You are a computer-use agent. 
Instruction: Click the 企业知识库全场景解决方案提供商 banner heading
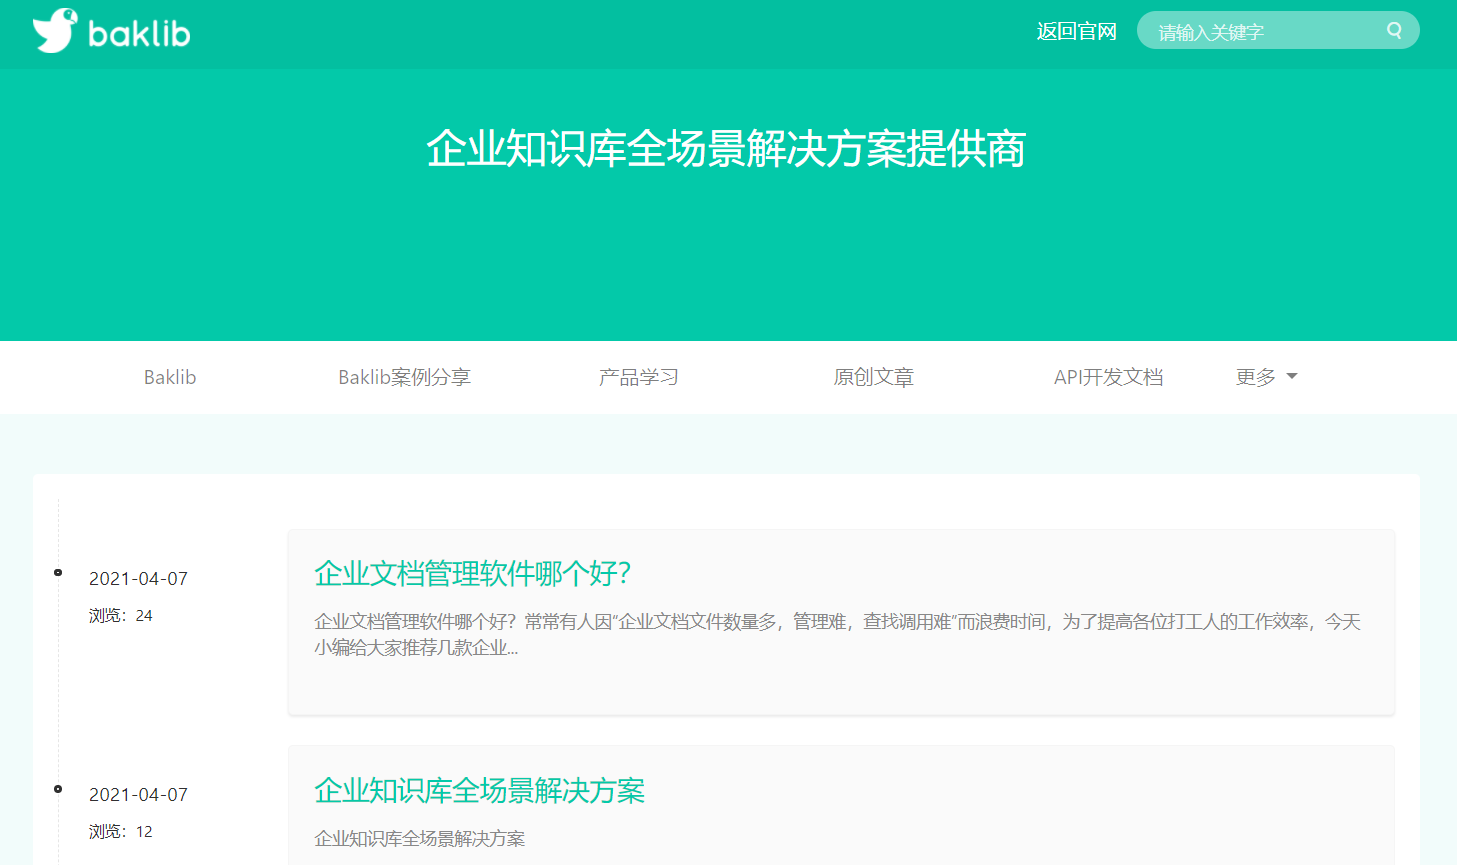(x=726, y=149)
